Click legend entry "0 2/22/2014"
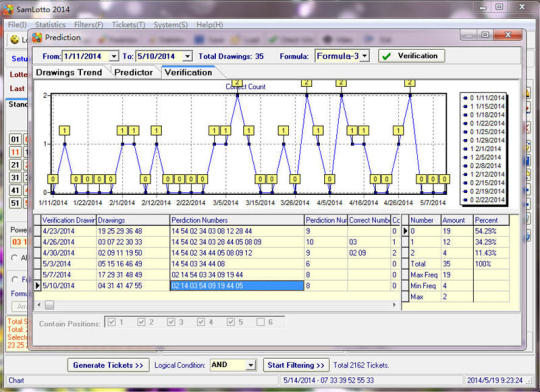540x392 pixels. tap(484, 200)
